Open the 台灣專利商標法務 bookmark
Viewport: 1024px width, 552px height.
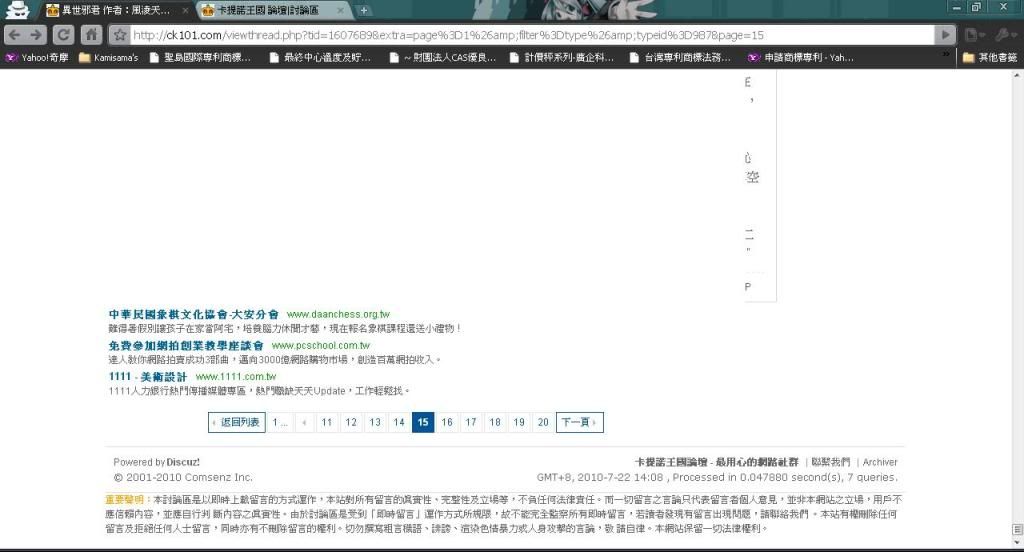click(680, 57)
